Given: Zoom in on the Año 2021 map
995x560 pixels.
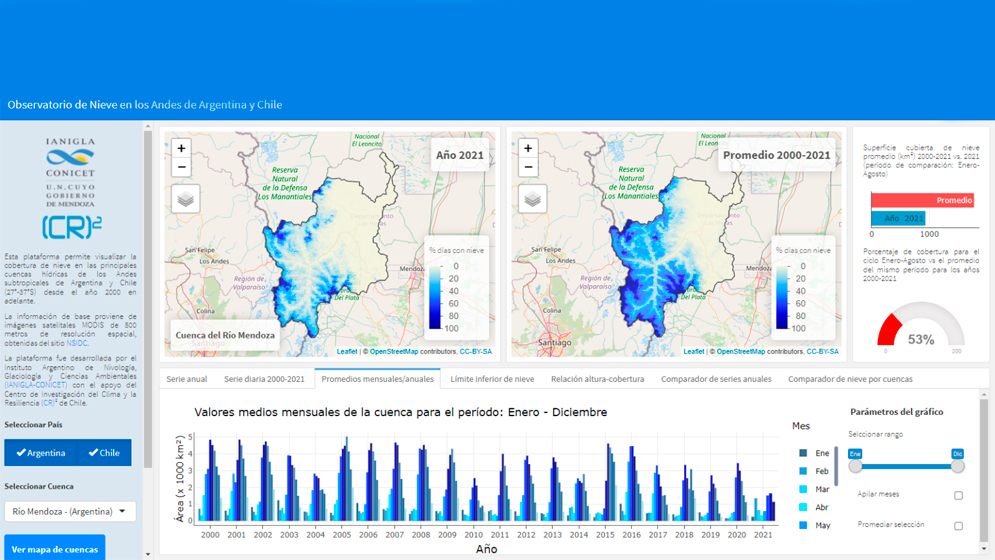Looking at the screenshot, I should point(181,148).
